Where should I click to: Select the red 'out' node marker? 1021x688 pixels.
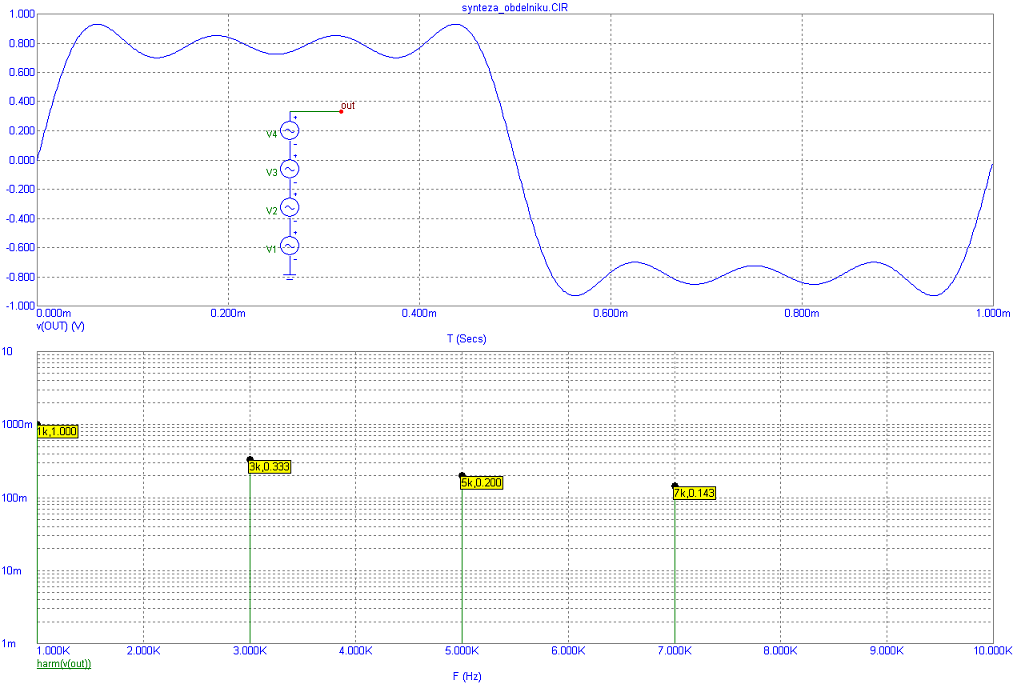pos(341,111)
